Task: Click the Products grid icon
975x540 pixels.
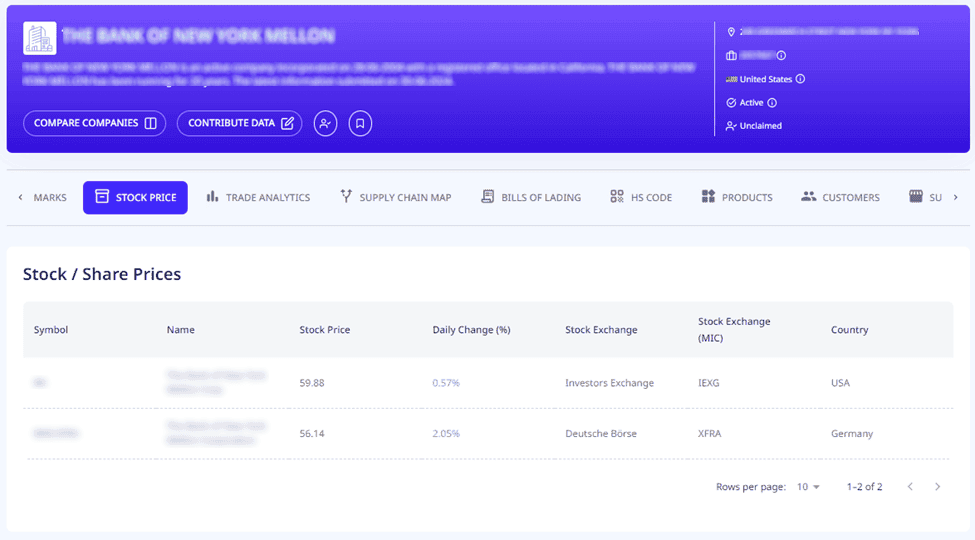Action: [x=708, y=197]
